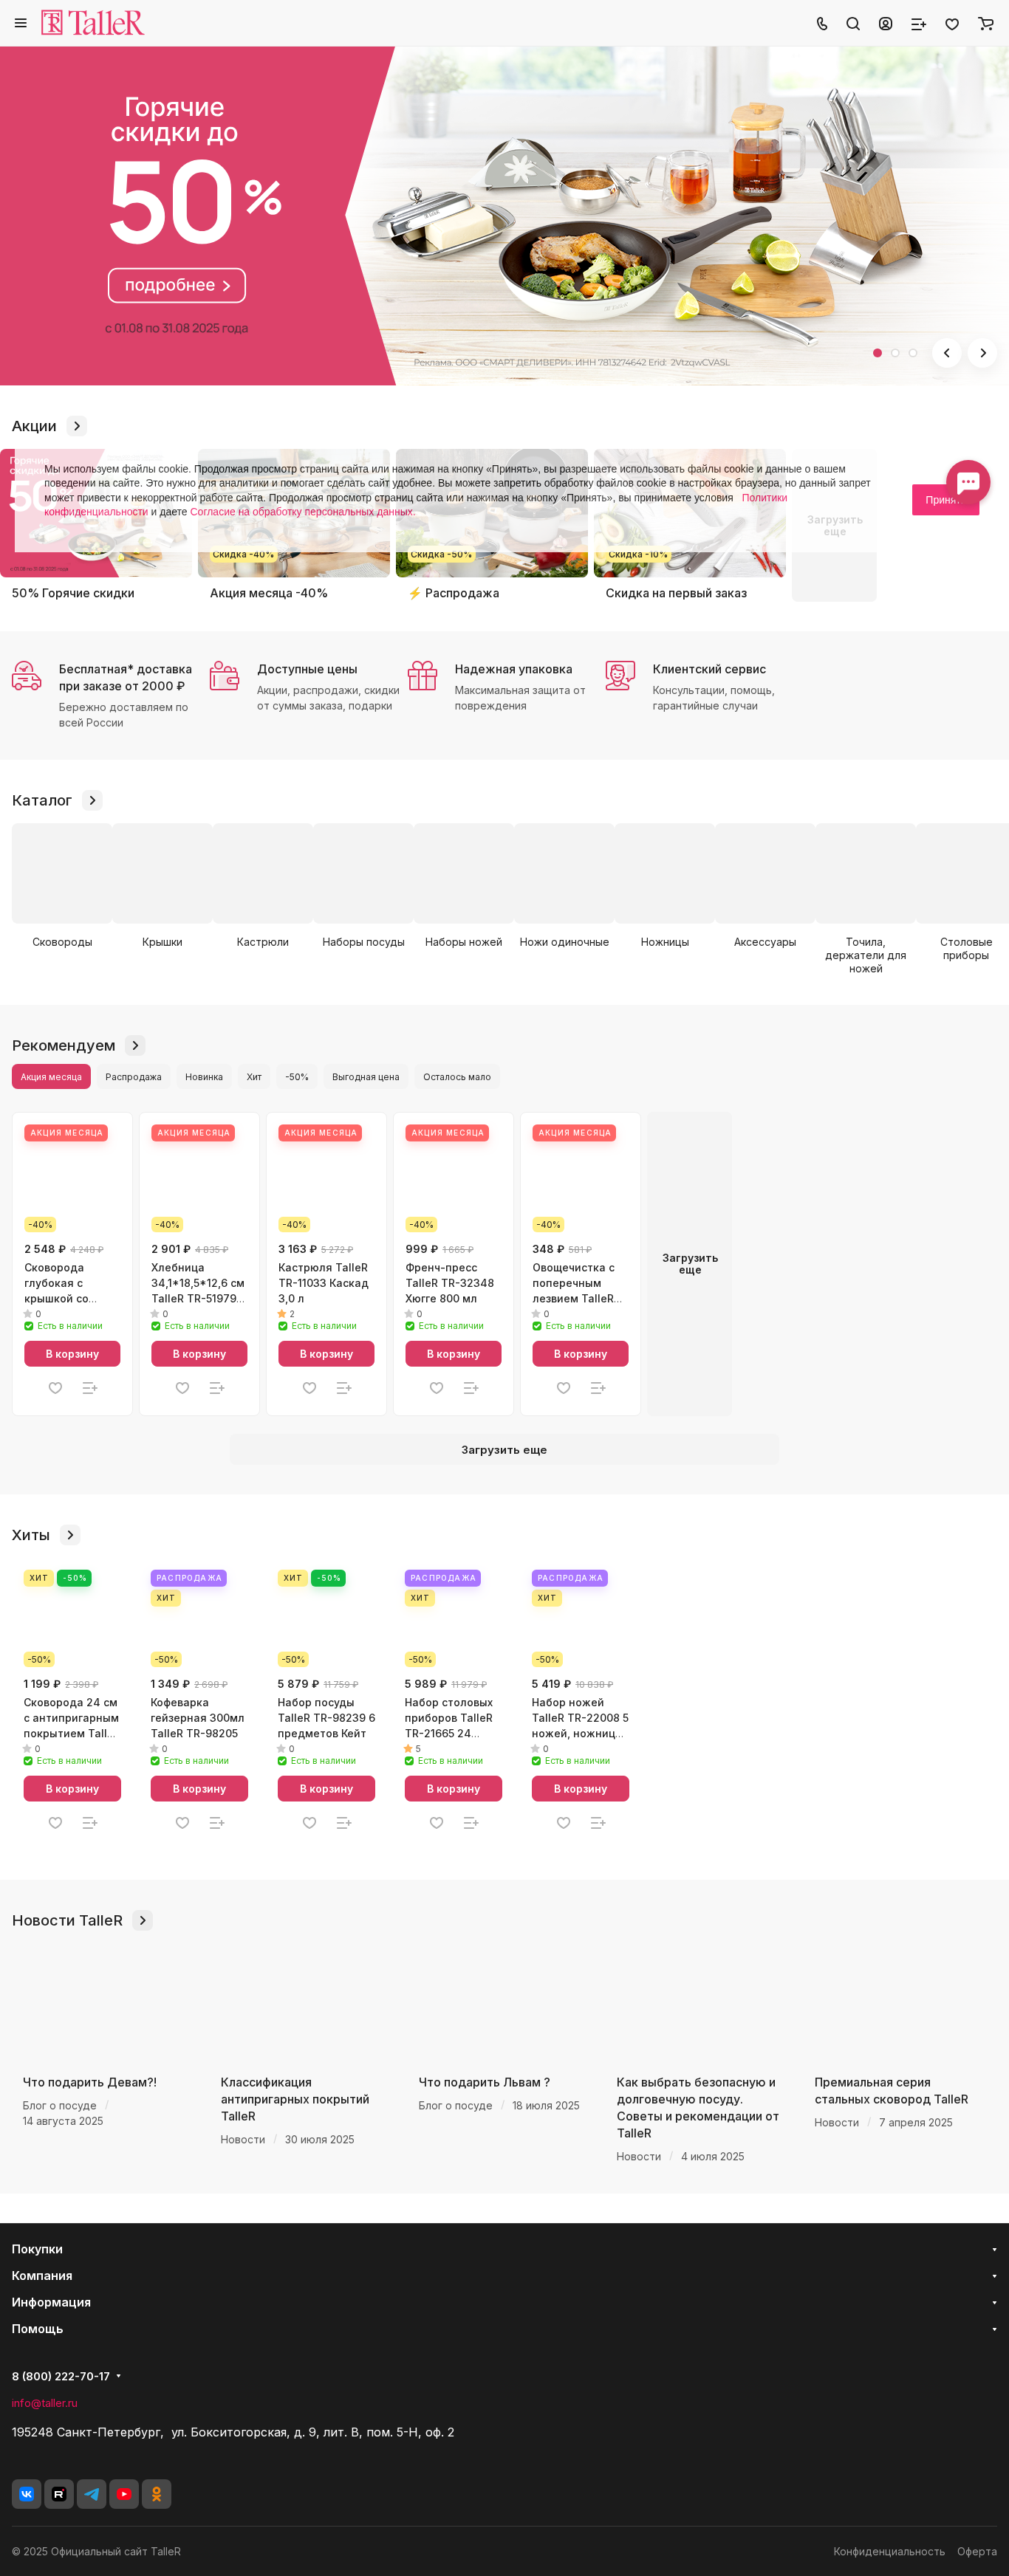Open the chat widget bubble
Image resolution: width=1009 pixels, height=2576 pixels.
click(968, 482)
